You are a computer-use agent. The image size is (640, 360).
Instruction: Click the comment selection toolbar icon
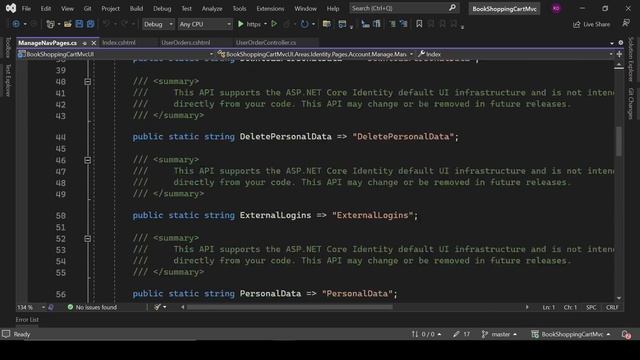pos(392,24)
